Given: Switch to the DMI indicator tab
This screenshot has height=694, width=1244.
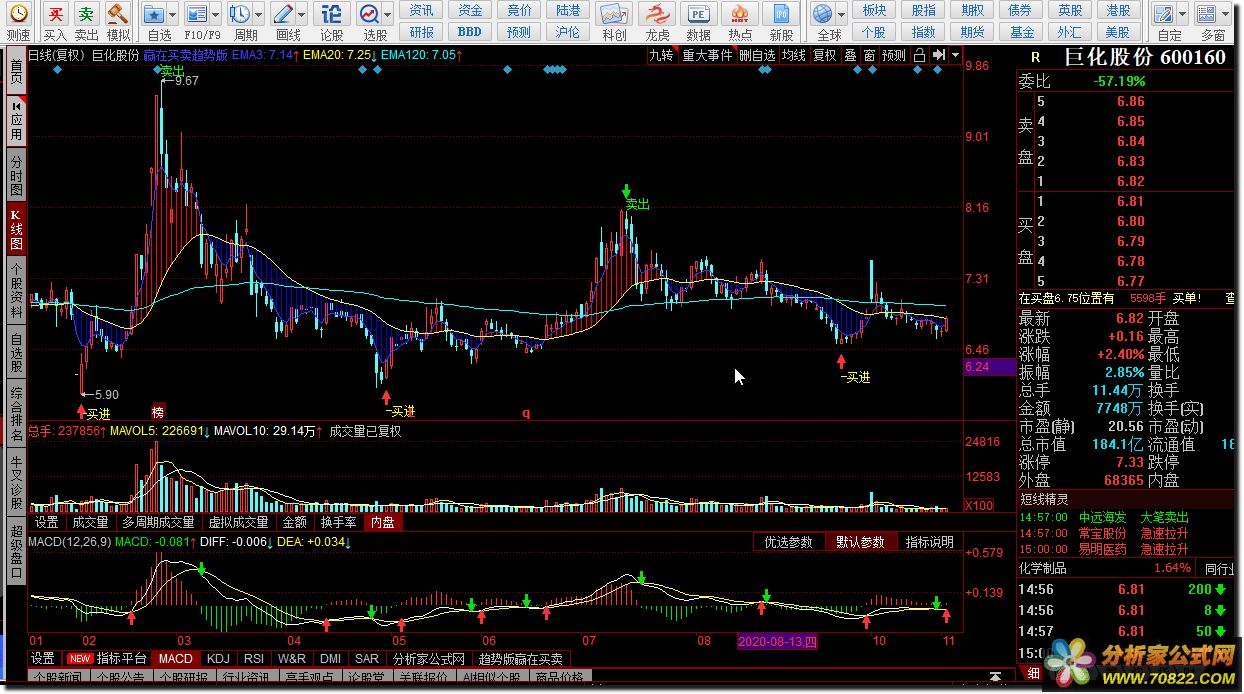Looking at the screenshot, I should click(330, 658).
